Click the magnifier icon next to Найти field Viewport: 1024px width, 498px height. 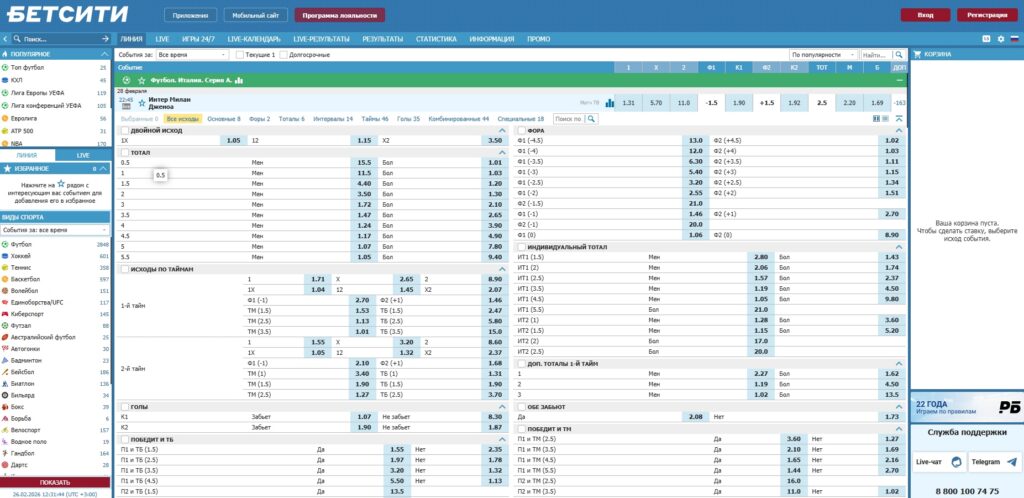click(x=900, y=54)
